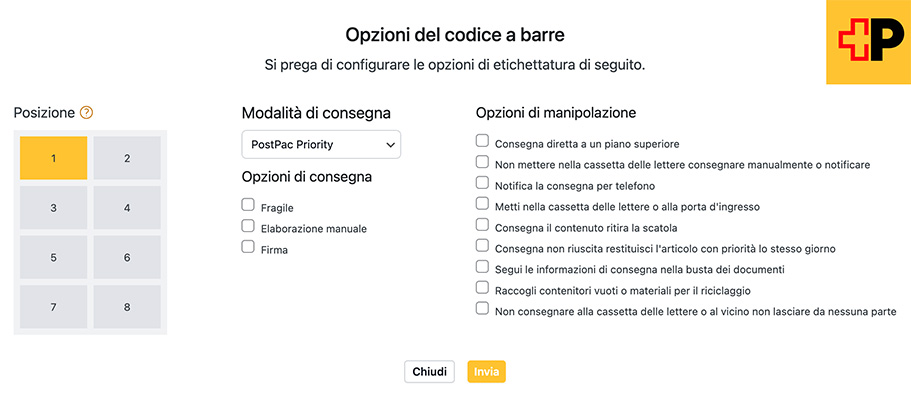Click the Chiudi button
The width and height of the screenshot is (911, 396).
coord(429,372)
